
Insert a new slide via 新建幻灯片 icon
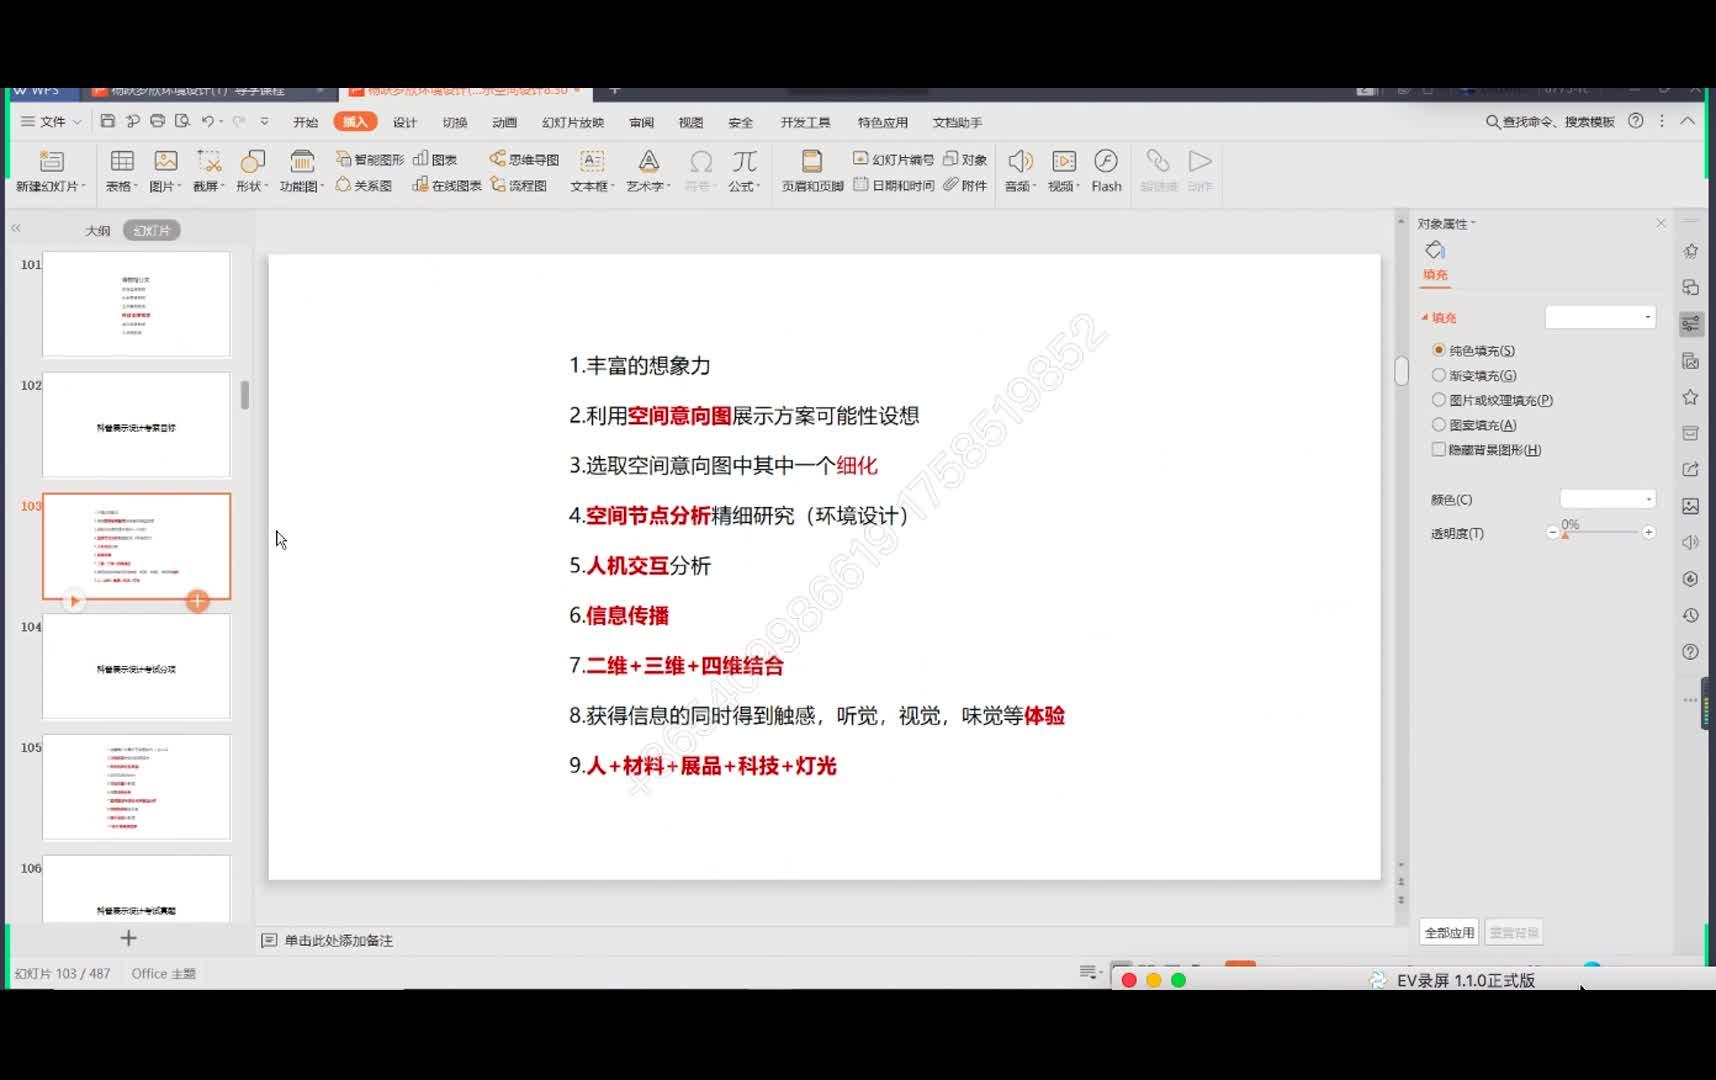(x=51, y=170)
